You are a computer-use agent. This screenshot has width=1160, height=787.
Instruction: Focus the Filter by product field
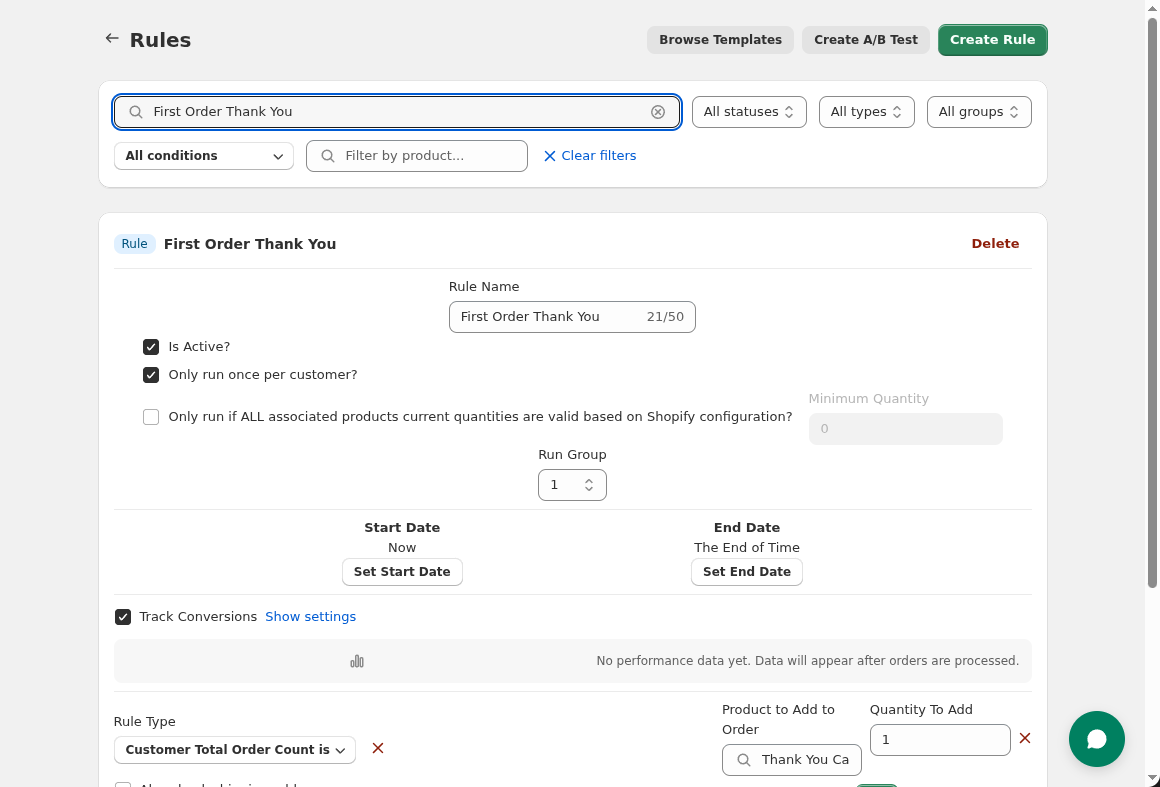(x=417, y=156)
